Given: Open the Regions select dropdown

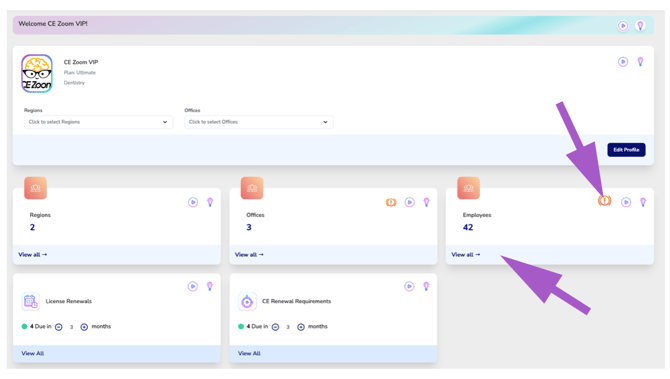Looking at the screenshot, I should 98,122.
